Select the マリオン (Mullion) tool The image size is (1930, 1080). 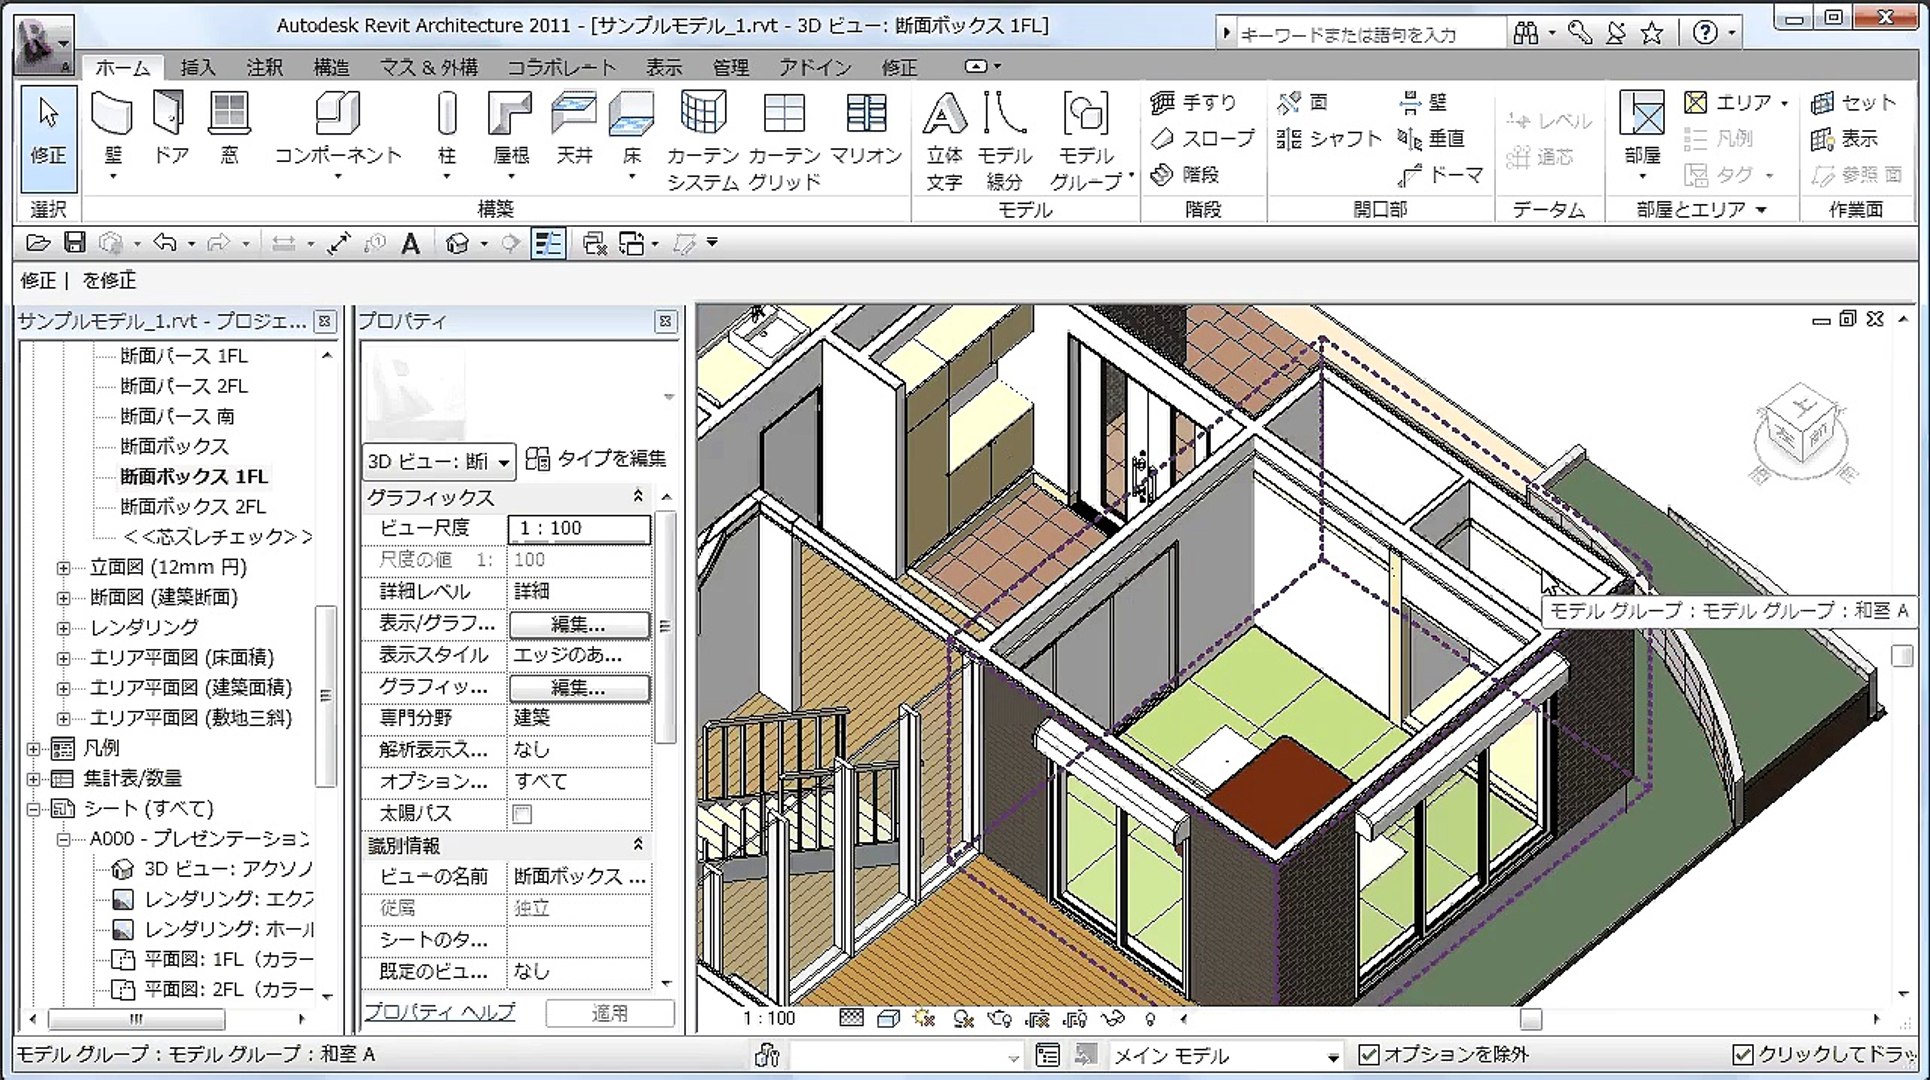[x=866, y=128]
